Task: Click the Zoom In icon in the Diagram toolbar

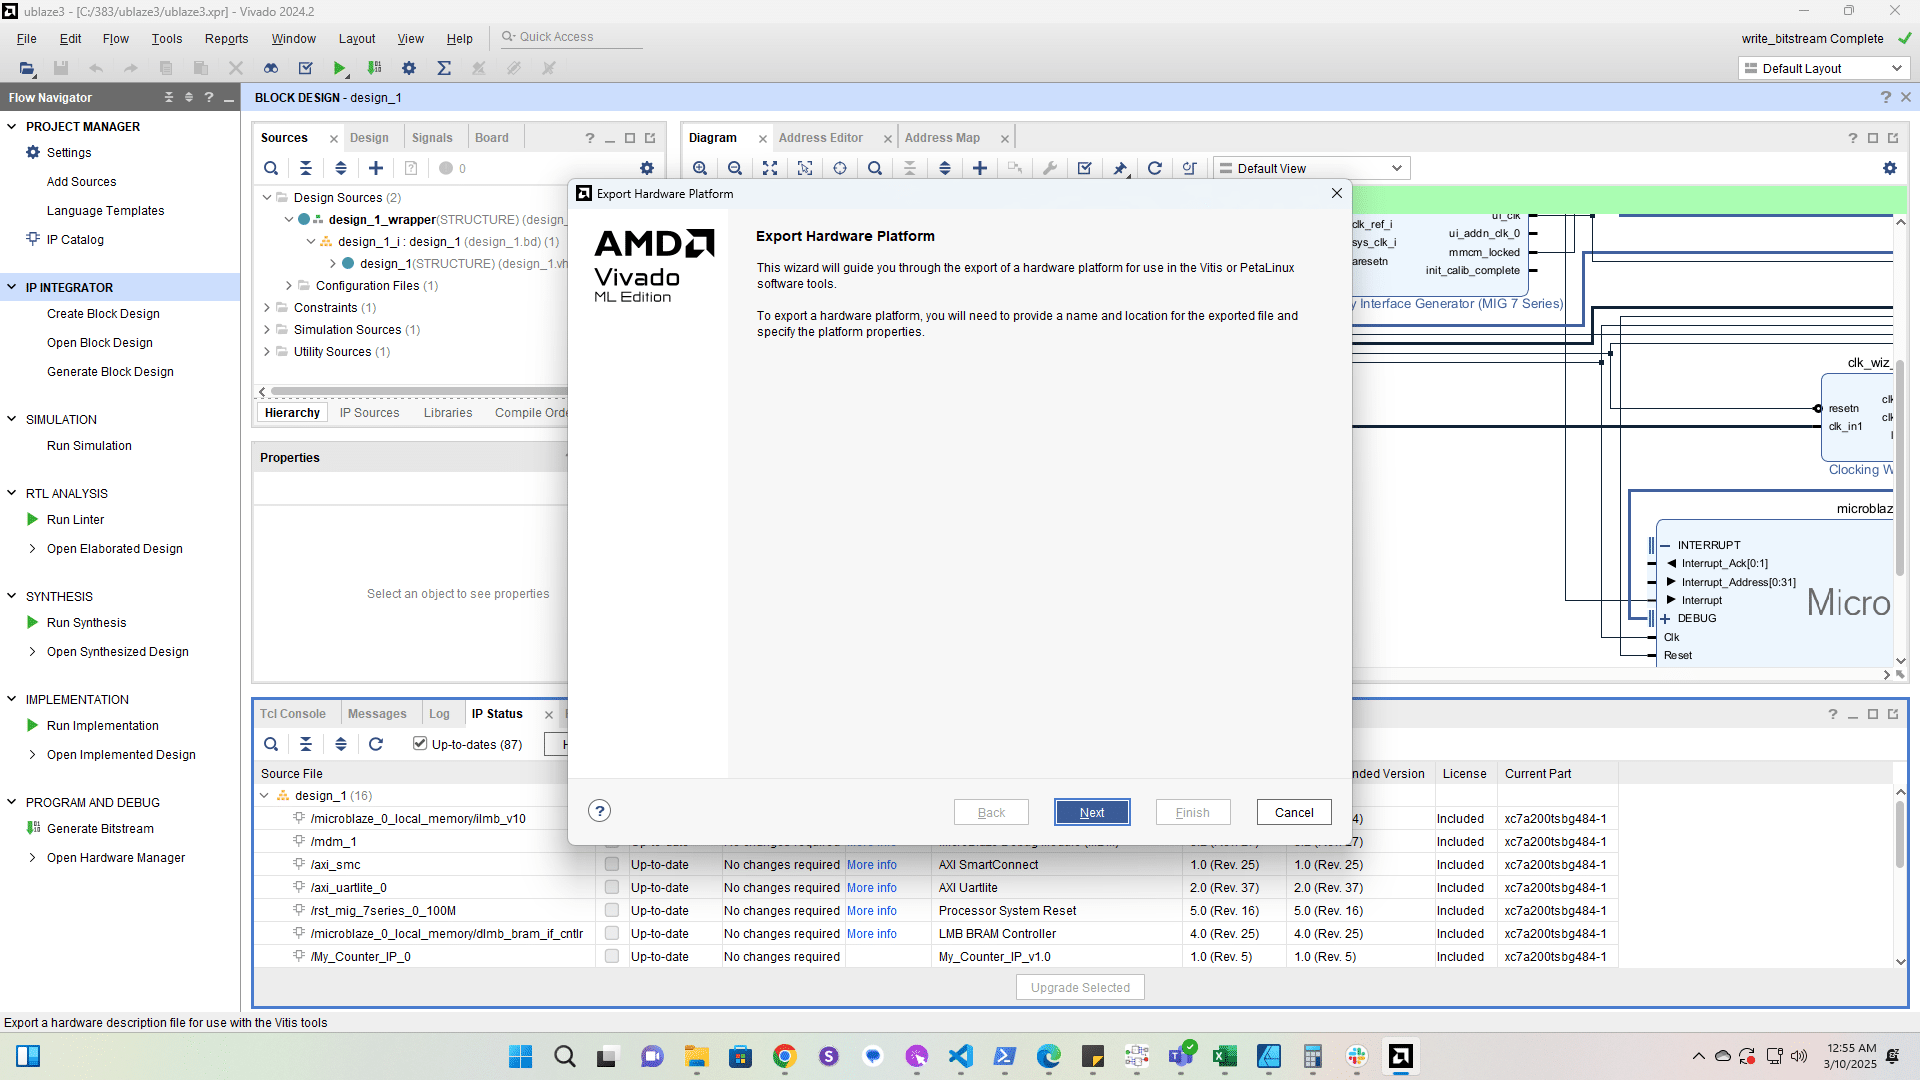Action: point(700,168)
